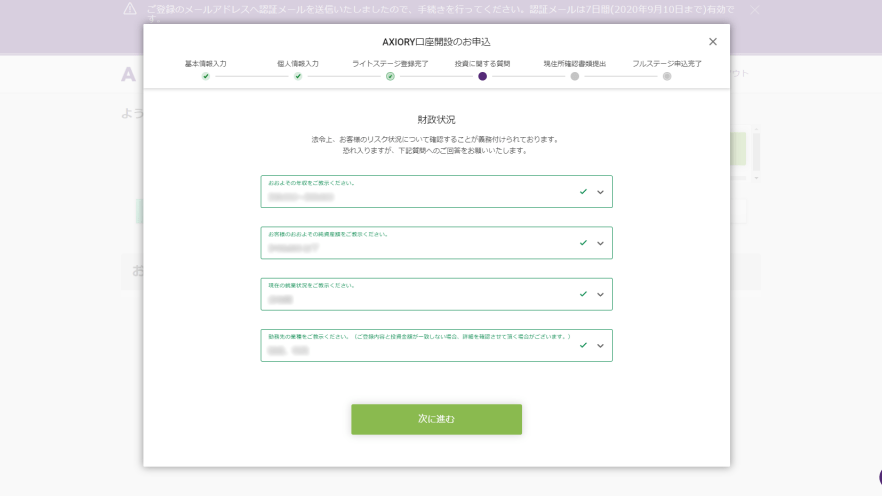Expand the 年収 dropdown arrow

click(x=600, y=192)
